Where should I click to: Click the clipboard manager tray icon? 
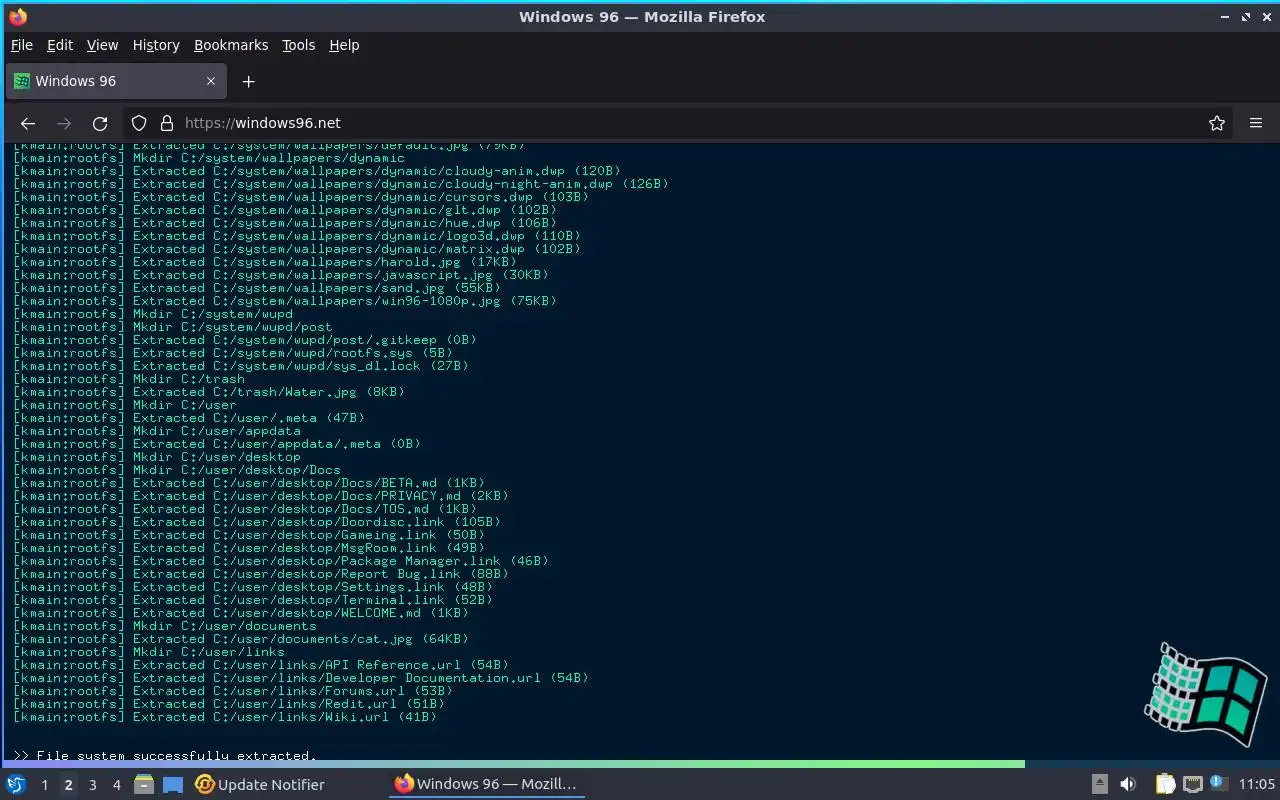1166,784
